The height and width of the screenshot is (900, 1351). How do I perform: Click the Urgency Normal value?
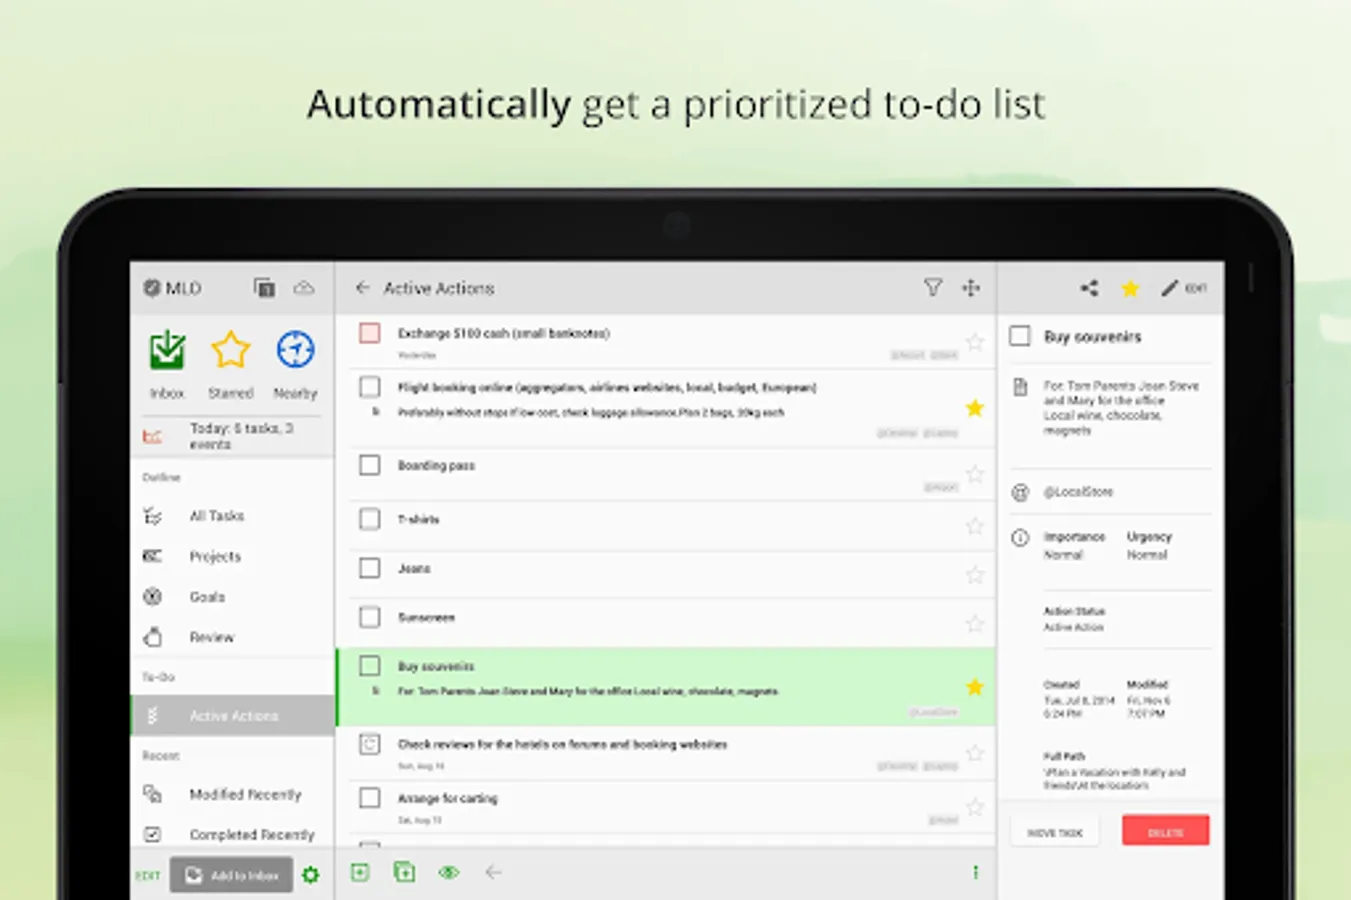point(1147,555)
